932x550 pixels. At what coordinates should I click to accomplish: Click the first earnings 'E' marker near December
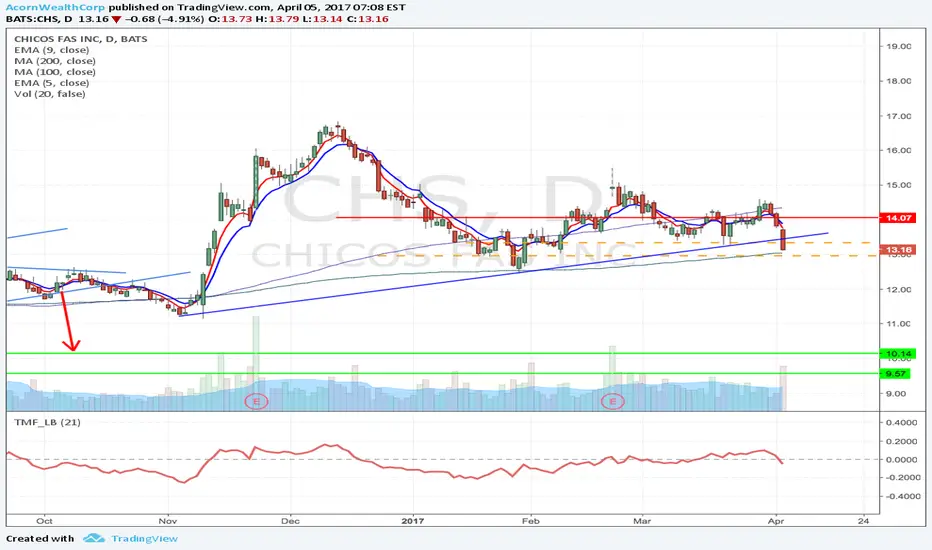click(x=256, y=402)
